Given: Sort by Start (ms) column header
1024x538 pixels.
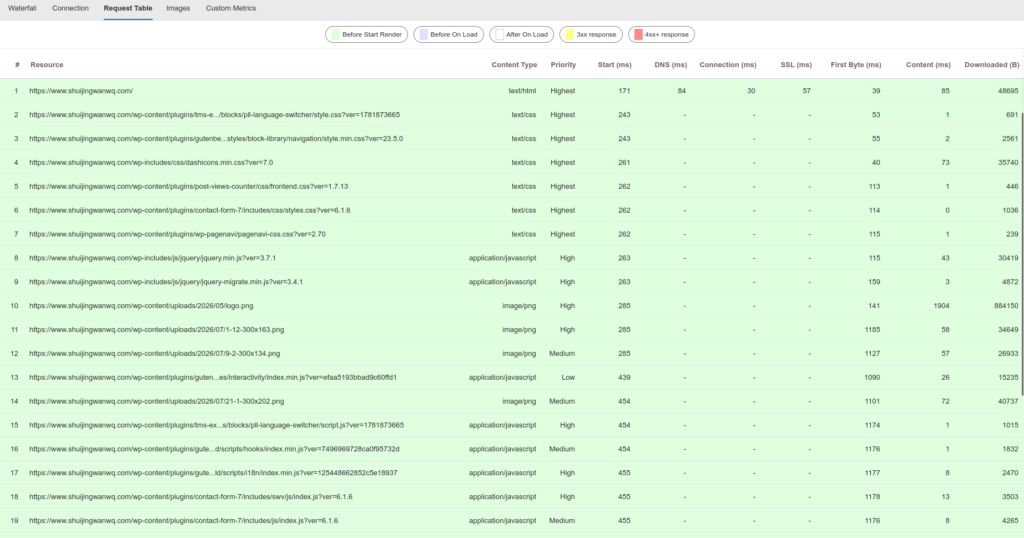Looking at the screenshot, I should click(615, 65).
